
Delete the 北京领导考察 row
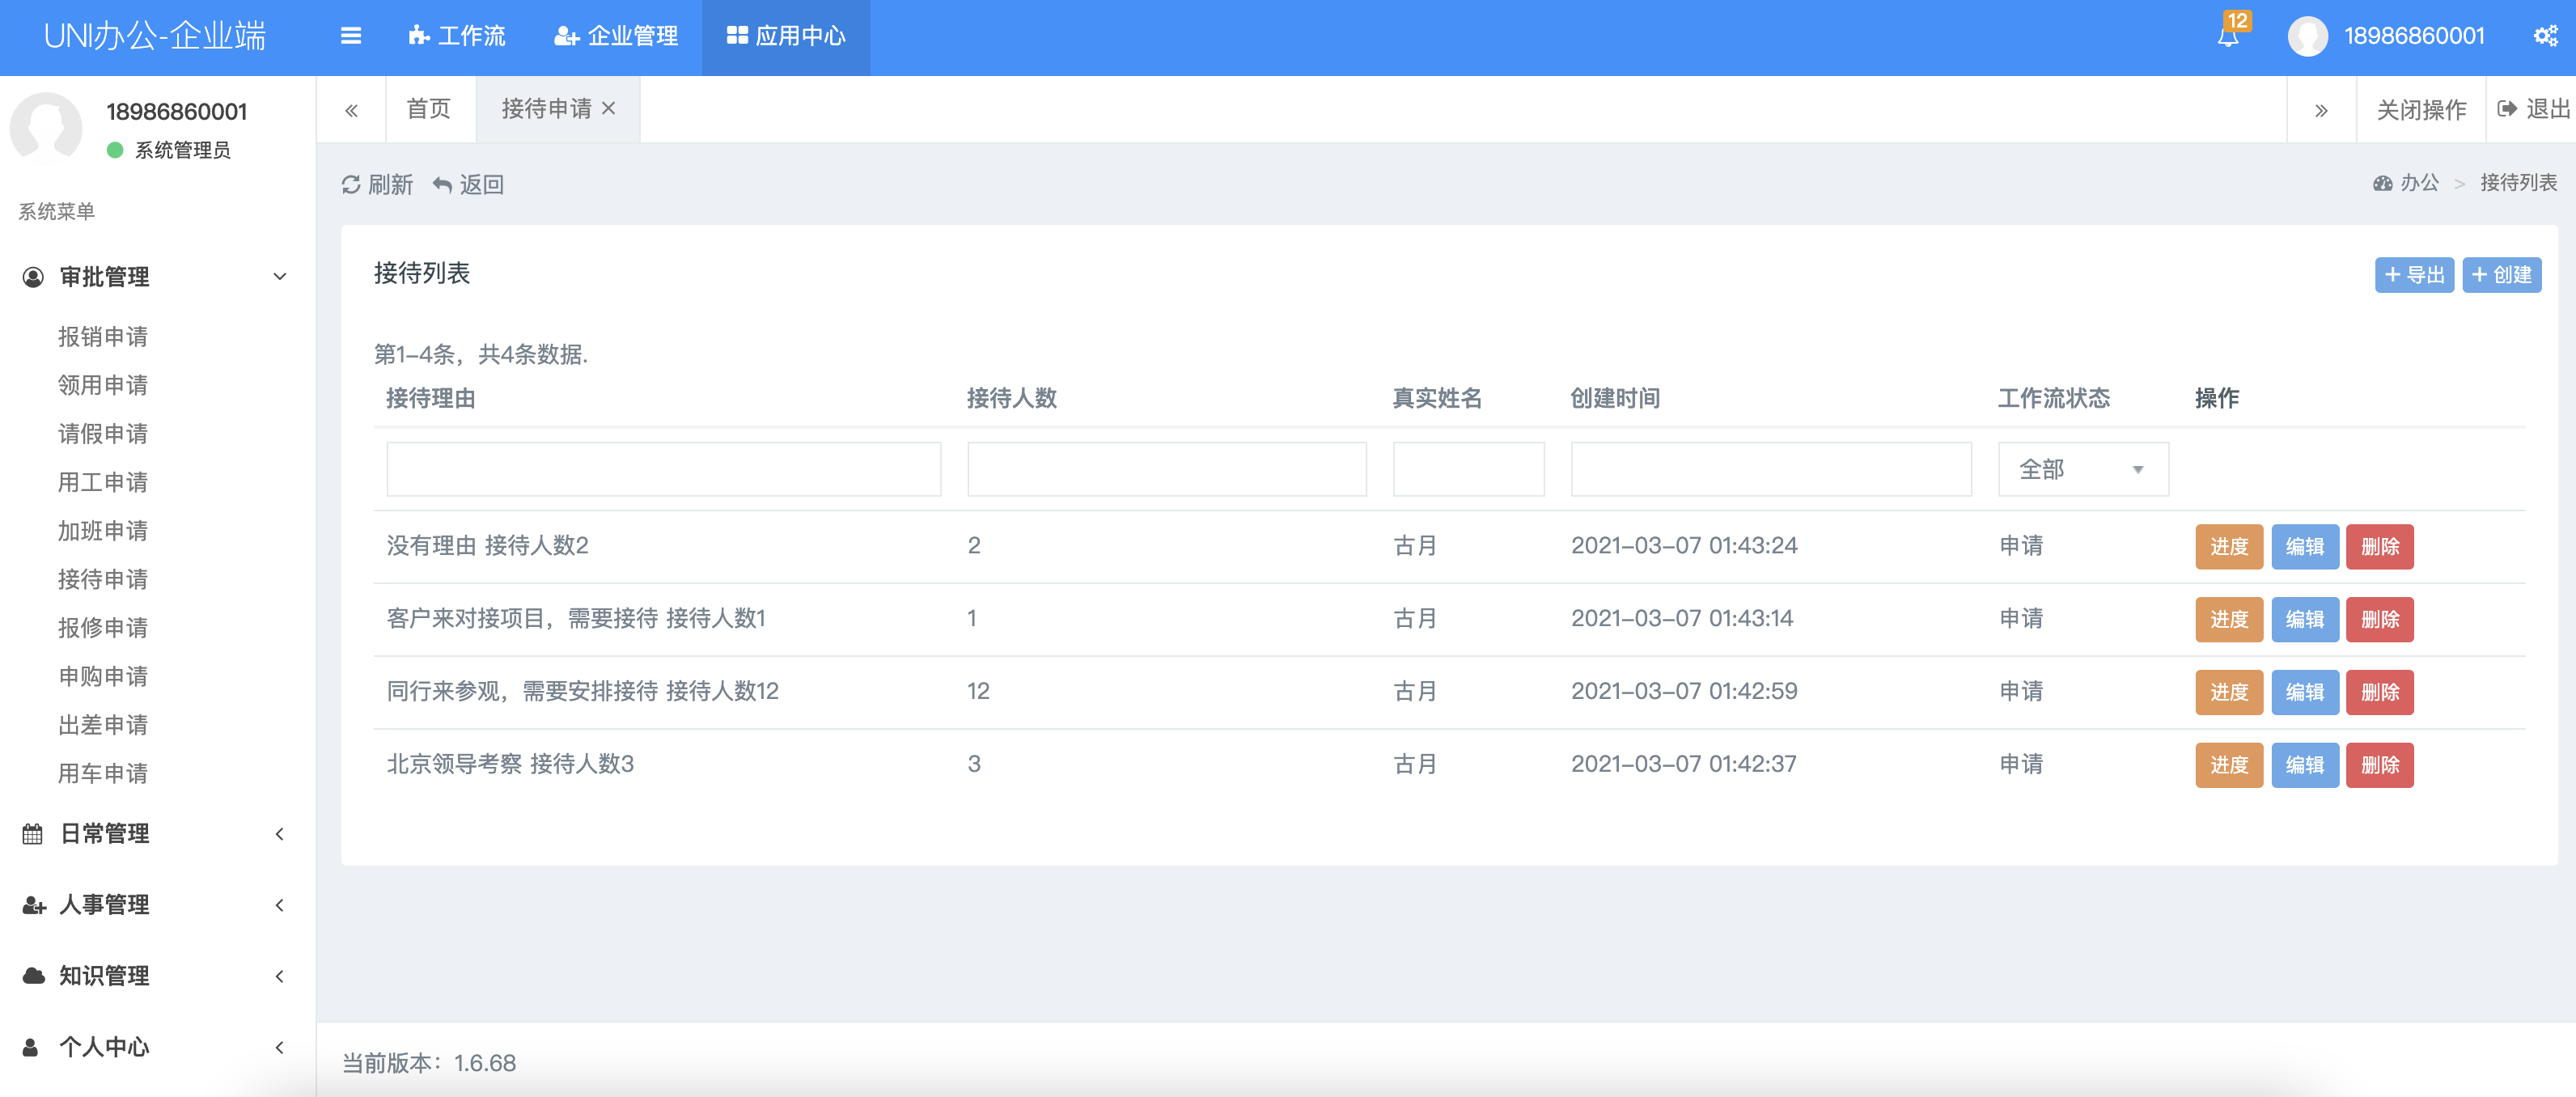pyautogui.click(x=2379, y=765)
